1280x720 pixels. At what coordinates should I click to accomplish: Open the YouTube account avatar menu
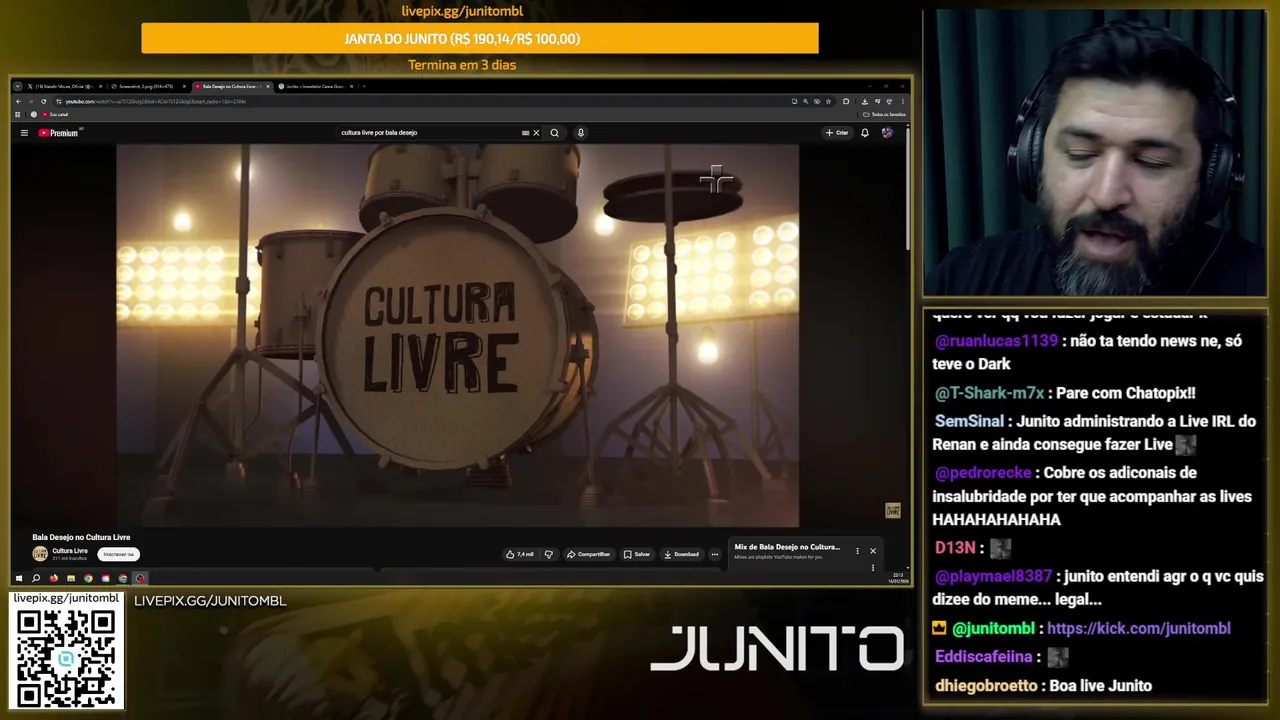(886, 132)
